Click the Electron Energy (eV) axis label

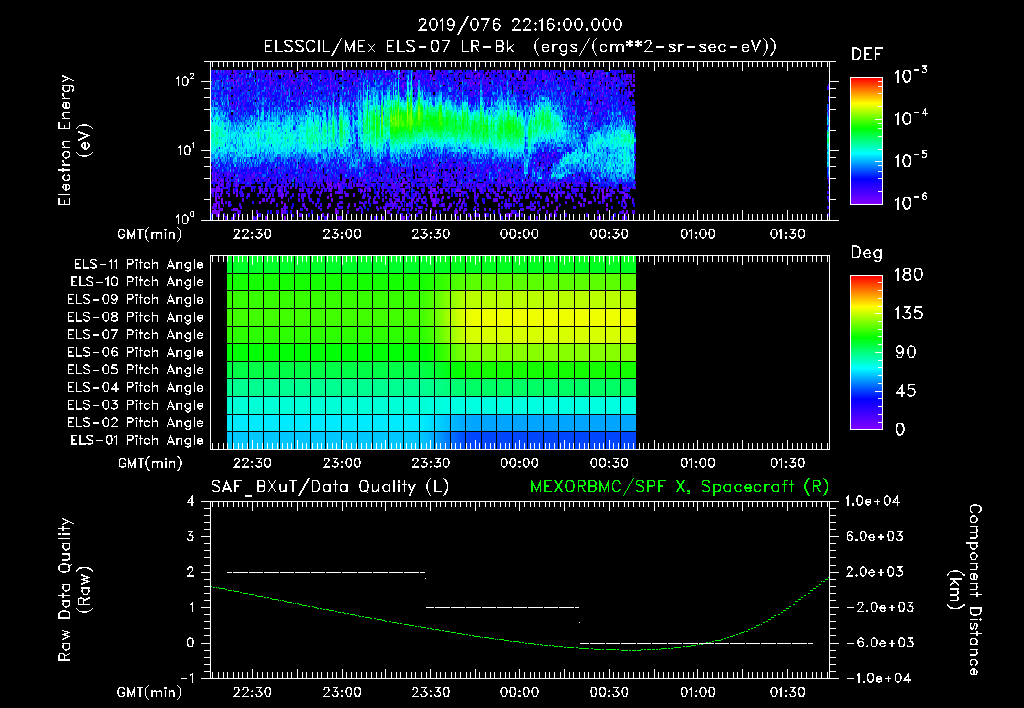tap(73, 140)
